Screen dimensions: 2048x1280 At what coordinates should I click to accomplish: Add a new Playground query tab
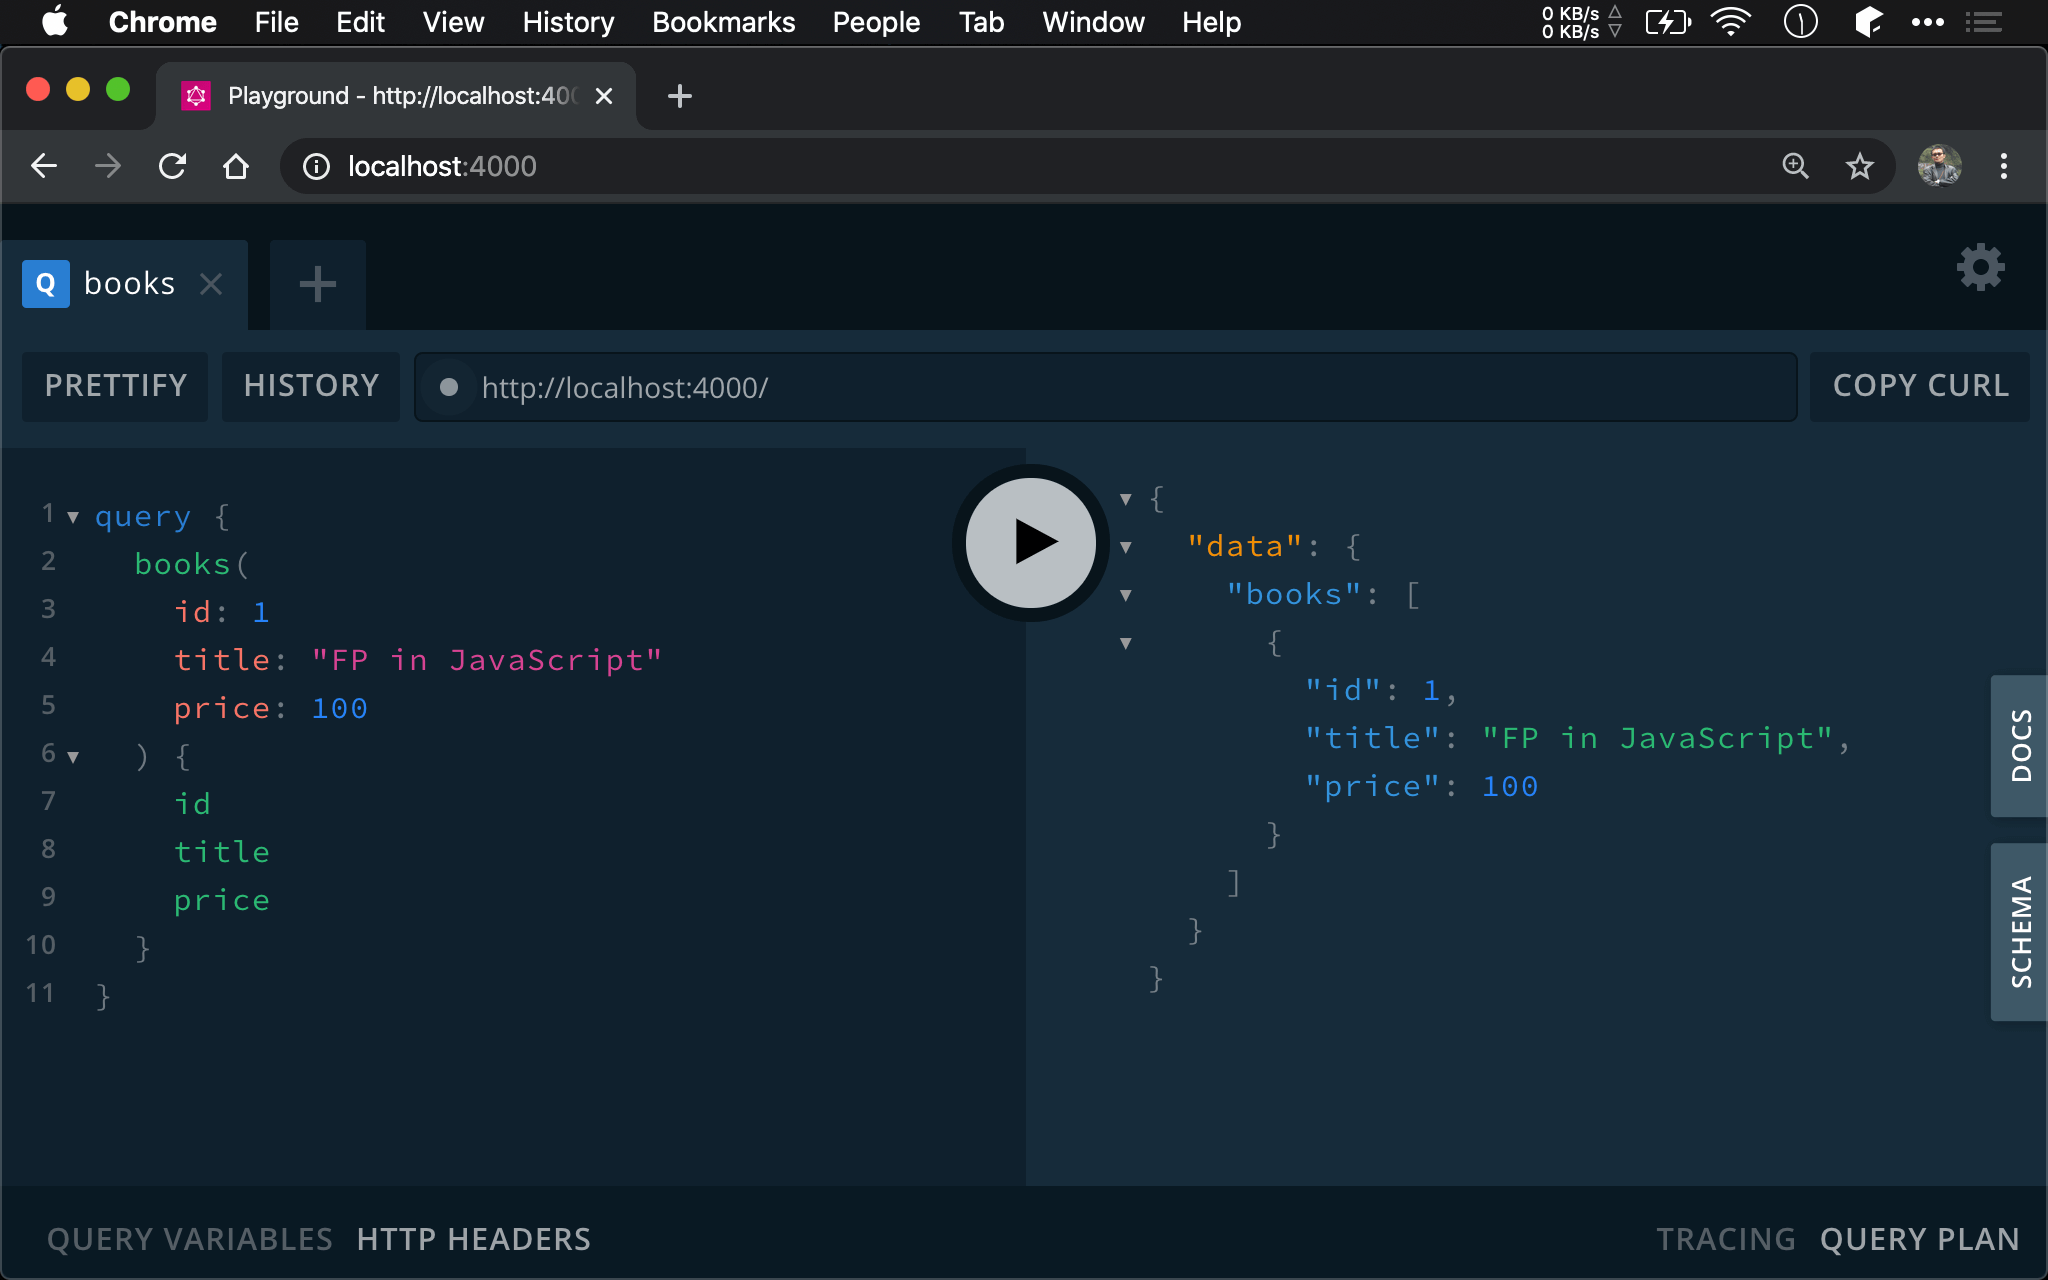[318, 284]
